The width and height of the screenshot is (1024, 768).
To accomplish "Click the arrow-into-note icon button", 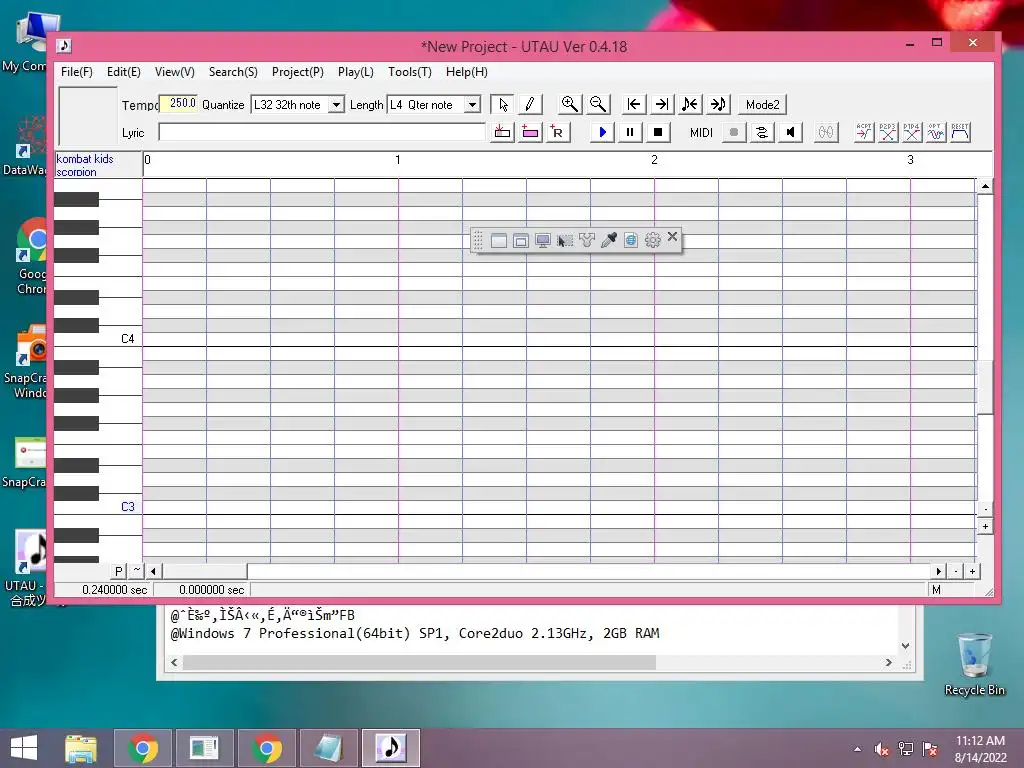I will coord(690,104).
